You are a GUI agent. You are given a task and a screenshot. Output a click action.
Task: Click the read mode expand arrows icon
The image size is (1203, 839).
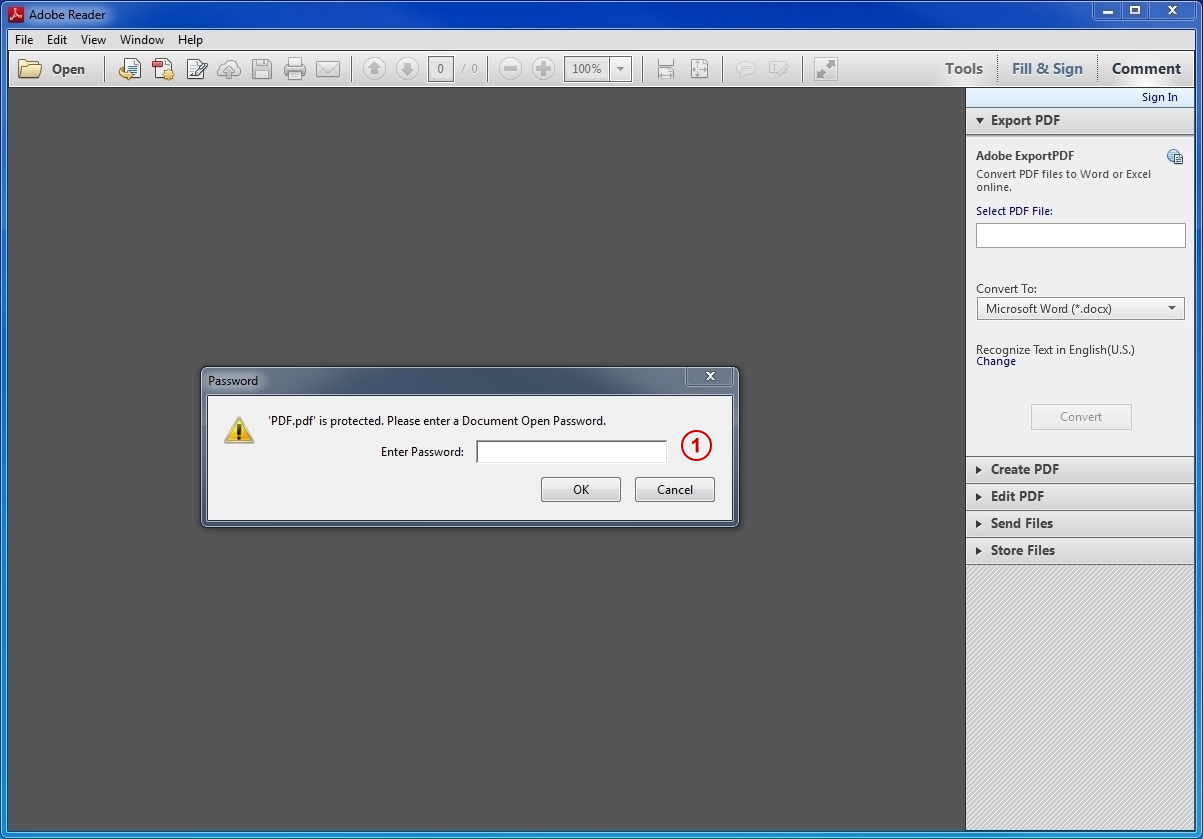(825, 69)
